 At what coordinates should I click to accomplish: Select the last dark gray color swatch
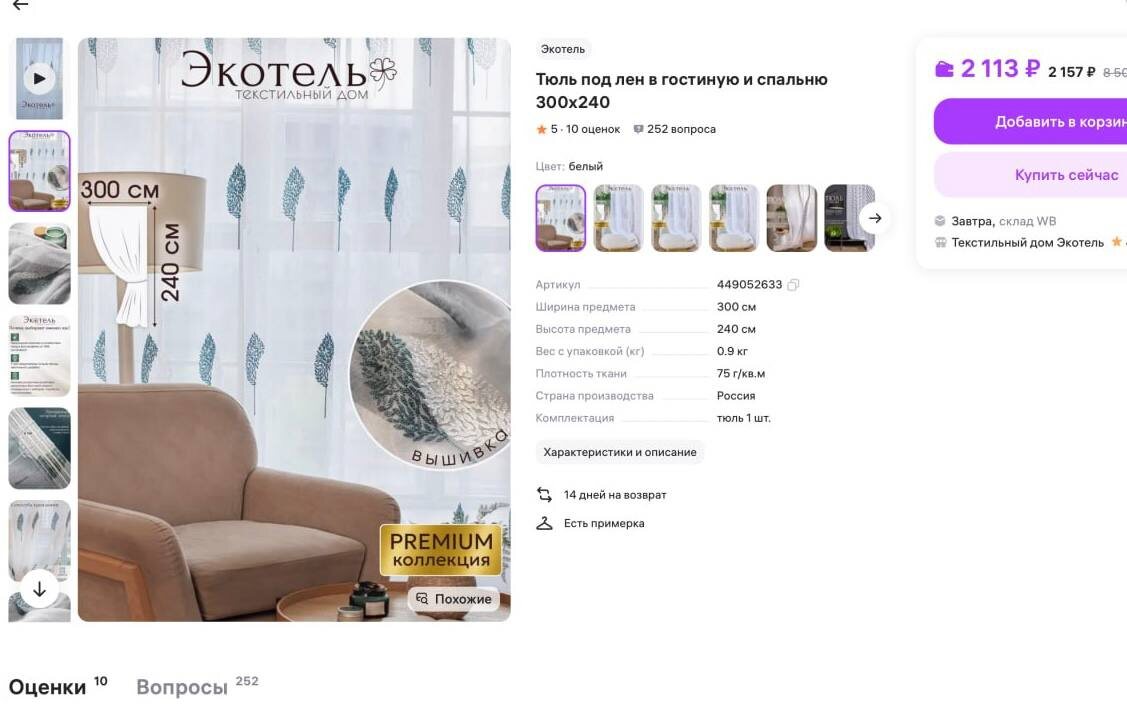tap(849, 218)
